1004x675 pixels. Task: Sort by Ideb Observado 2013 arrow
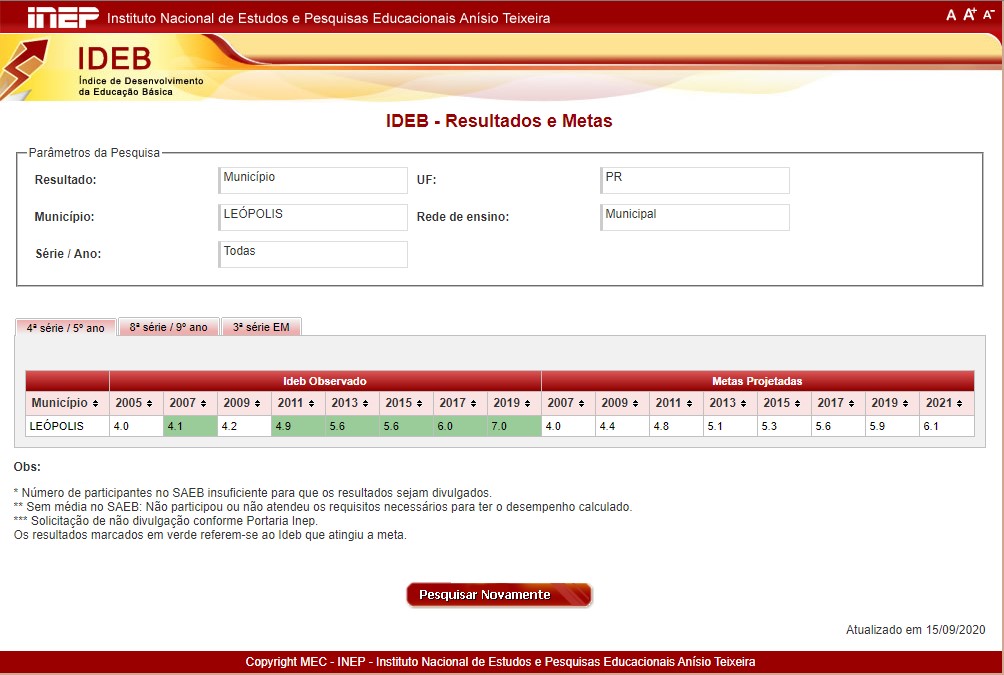click(365, 403)
